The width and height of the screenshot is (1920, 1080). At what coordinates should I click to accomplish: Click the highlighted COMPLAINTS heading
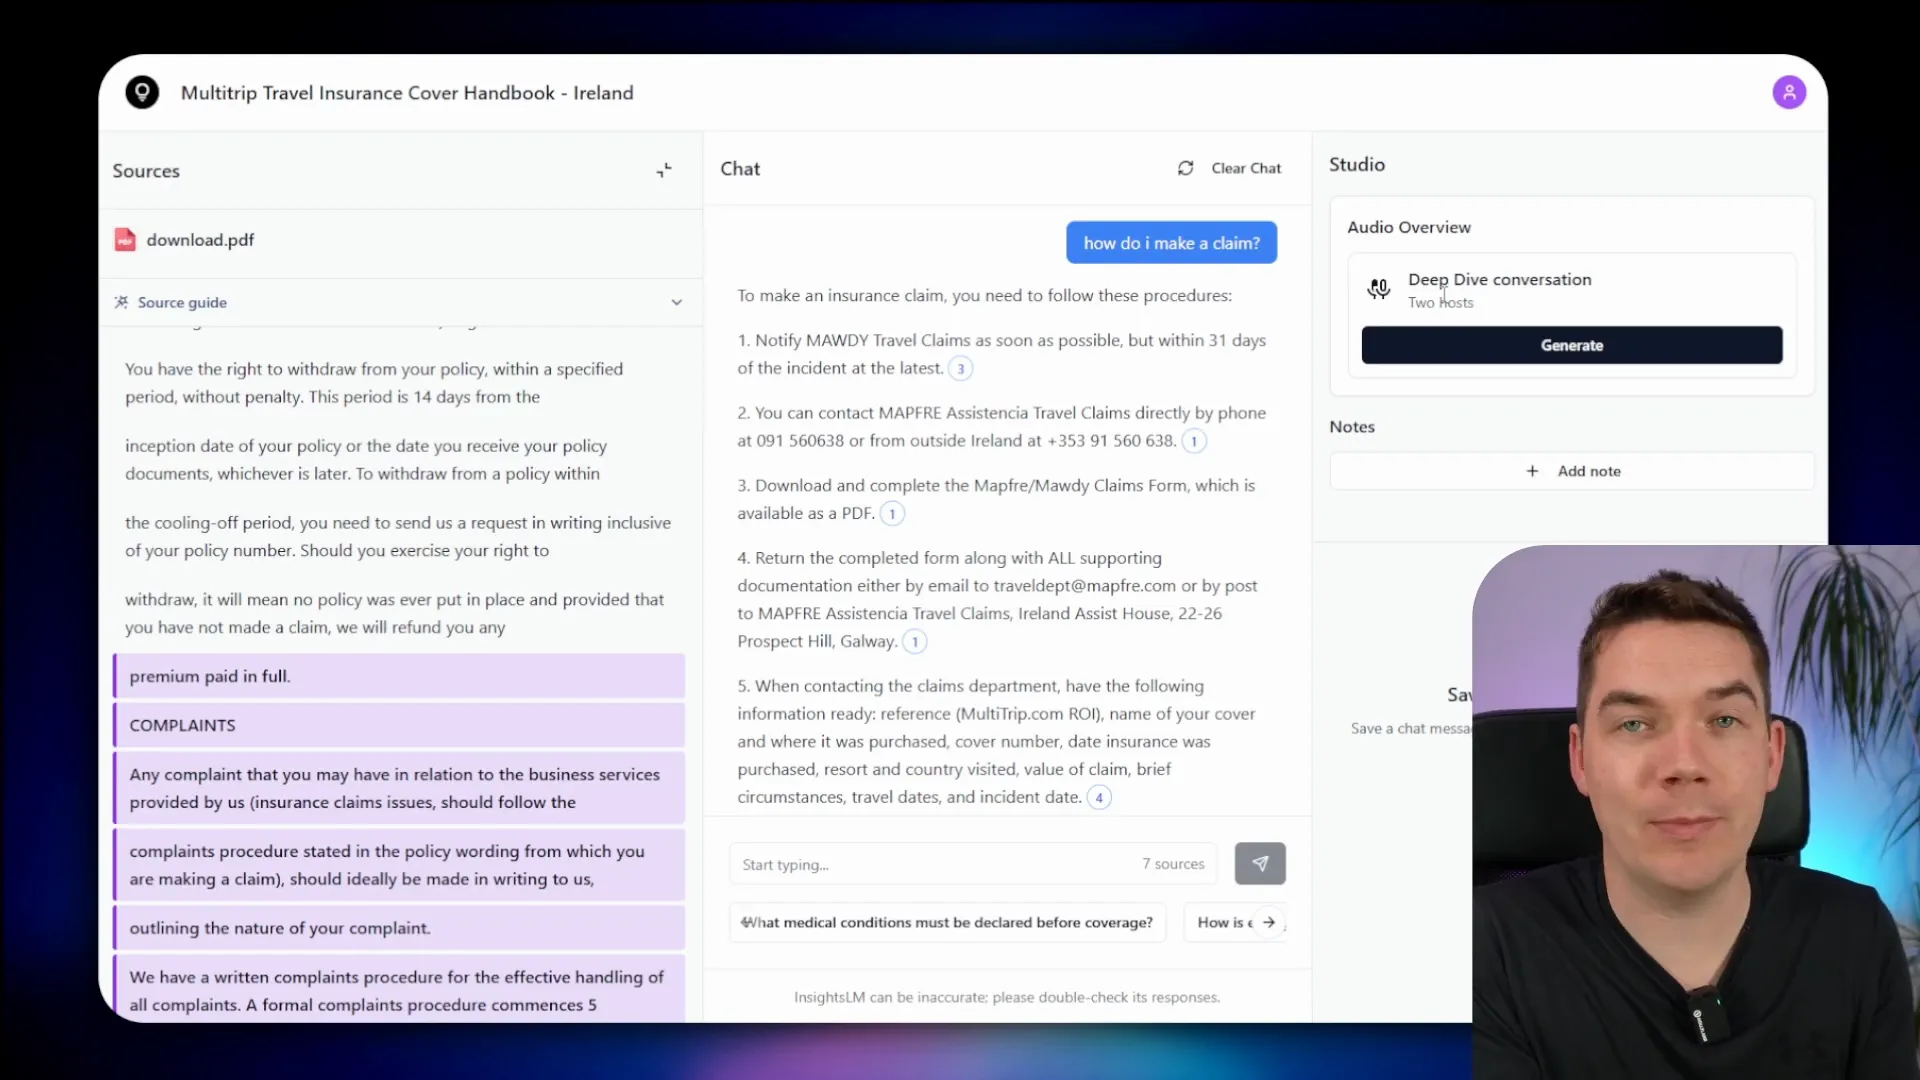(400, 725)
